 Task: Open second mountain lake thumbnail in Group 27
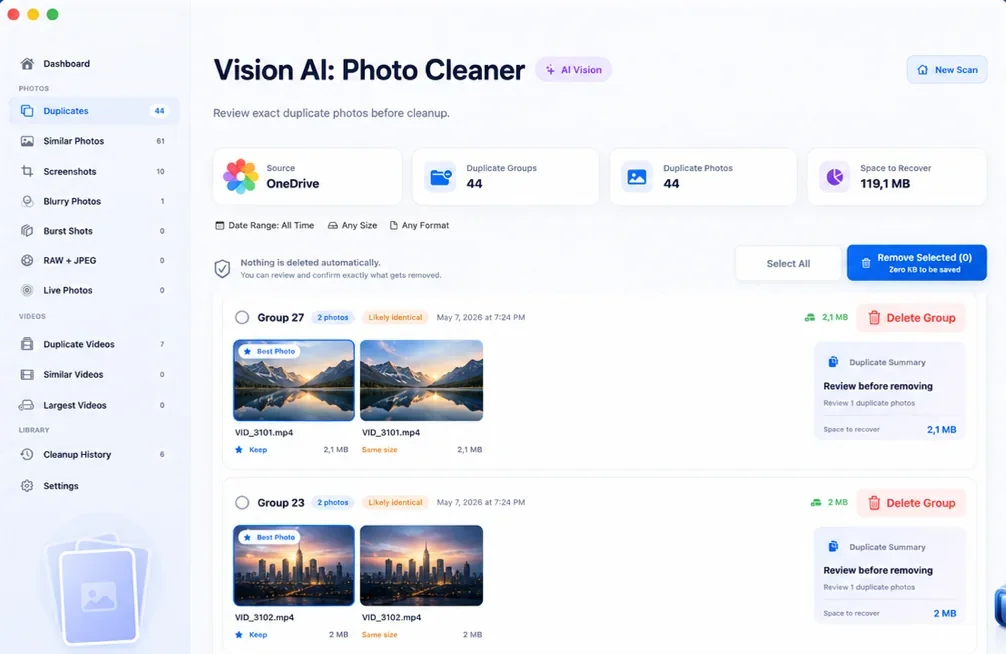click(x=422, y=381)
